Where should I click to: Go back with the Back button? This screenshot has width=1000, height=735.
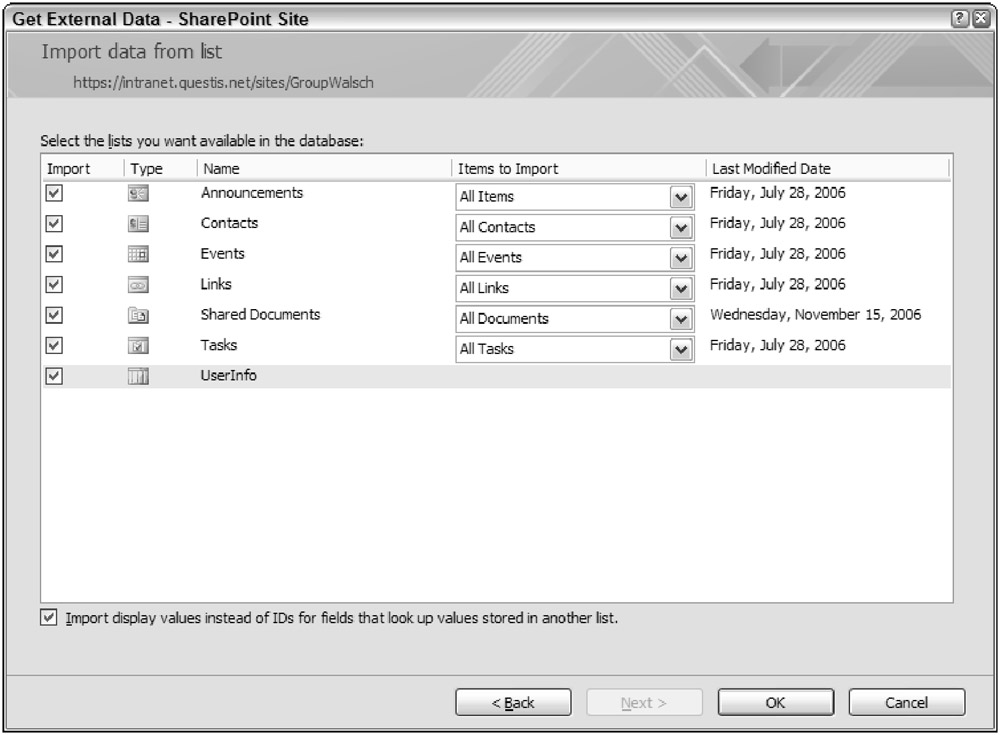point(513,703)
